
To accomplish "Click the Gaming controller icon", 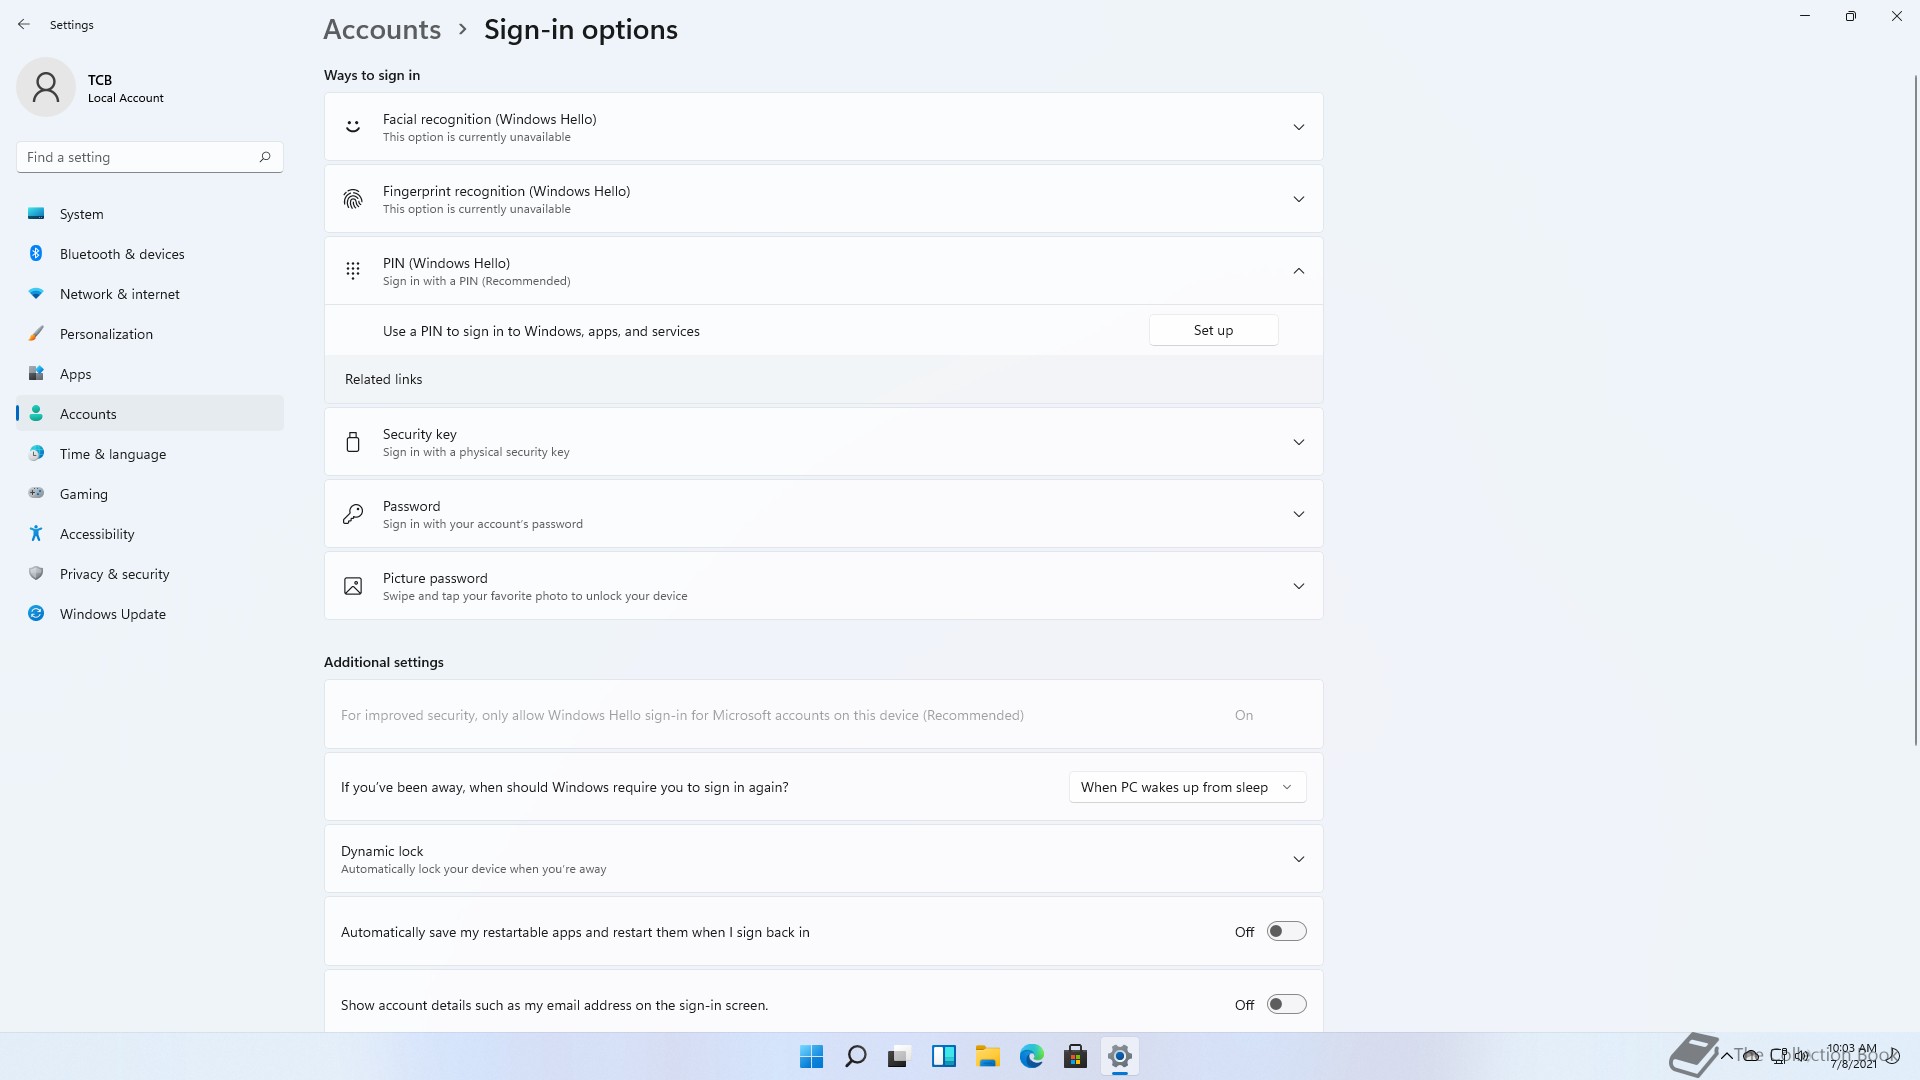I will click(x=36, y=493).
